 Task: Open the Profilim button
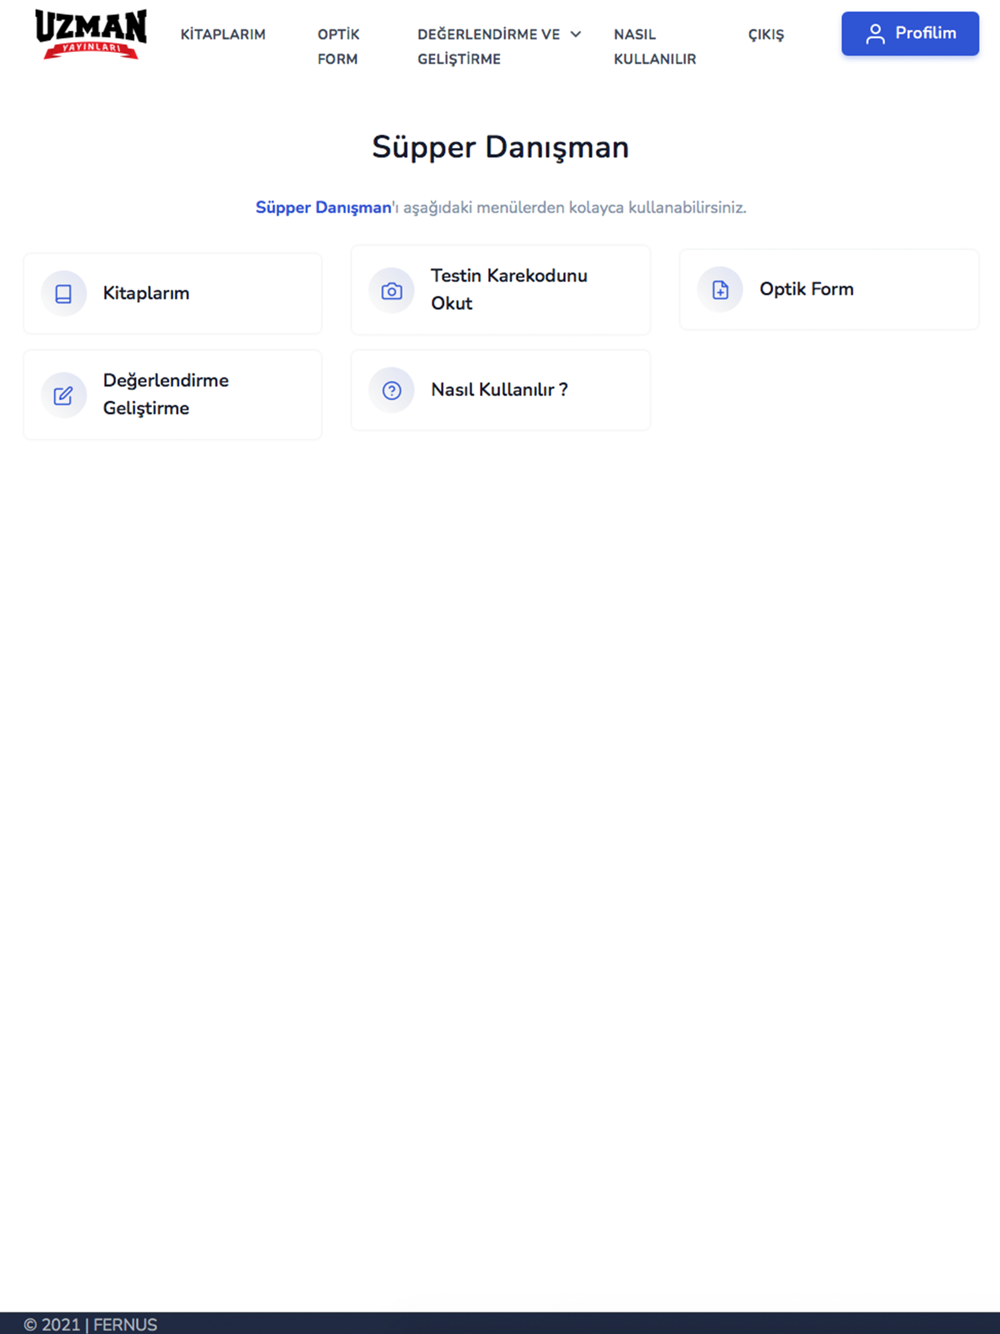pos(910,34)
